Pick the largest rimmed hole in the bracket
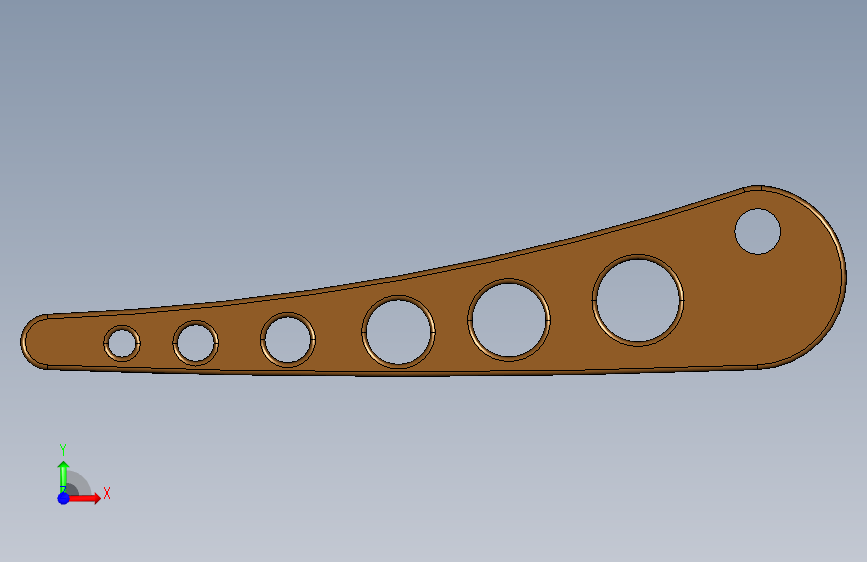This screenshot has width=867, height=562. coord(638,300)
